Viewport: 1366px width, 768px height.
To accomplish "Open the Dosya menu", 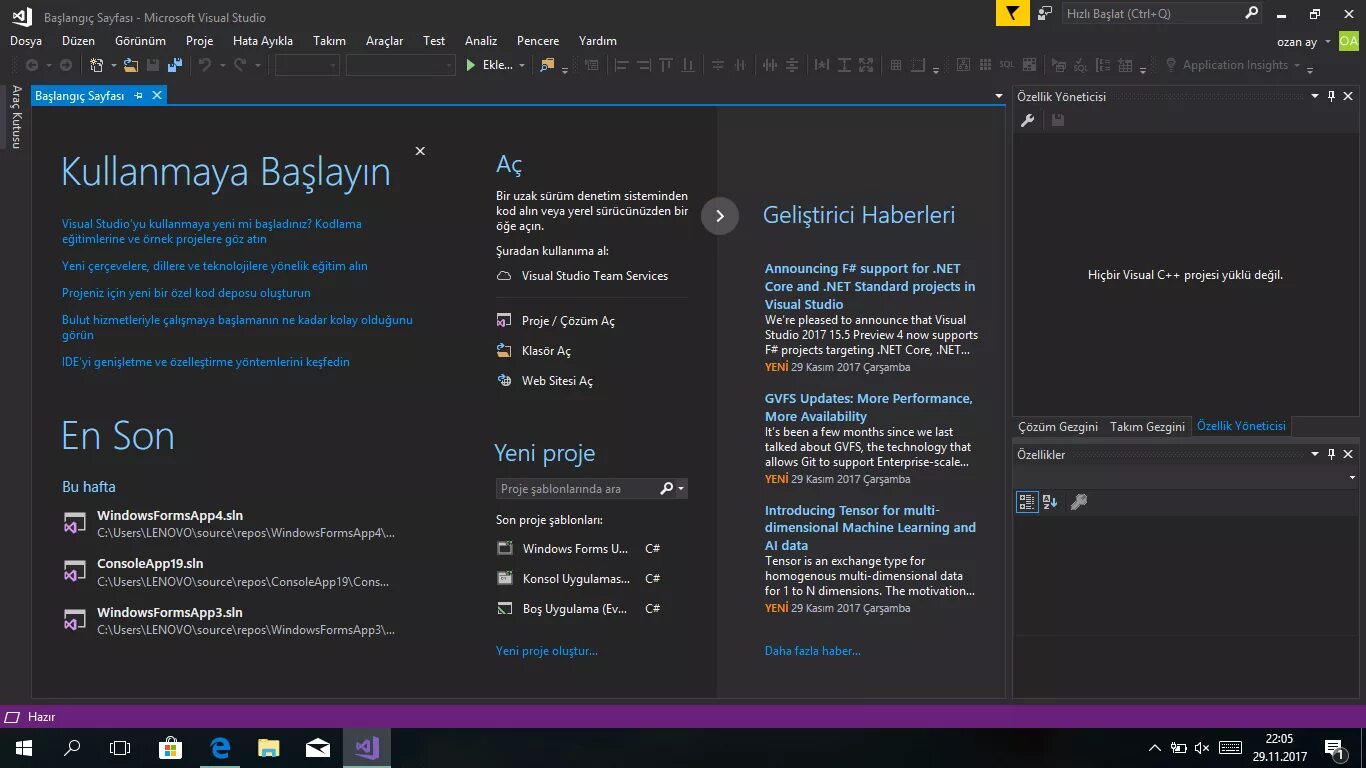I will pos(26,41).
